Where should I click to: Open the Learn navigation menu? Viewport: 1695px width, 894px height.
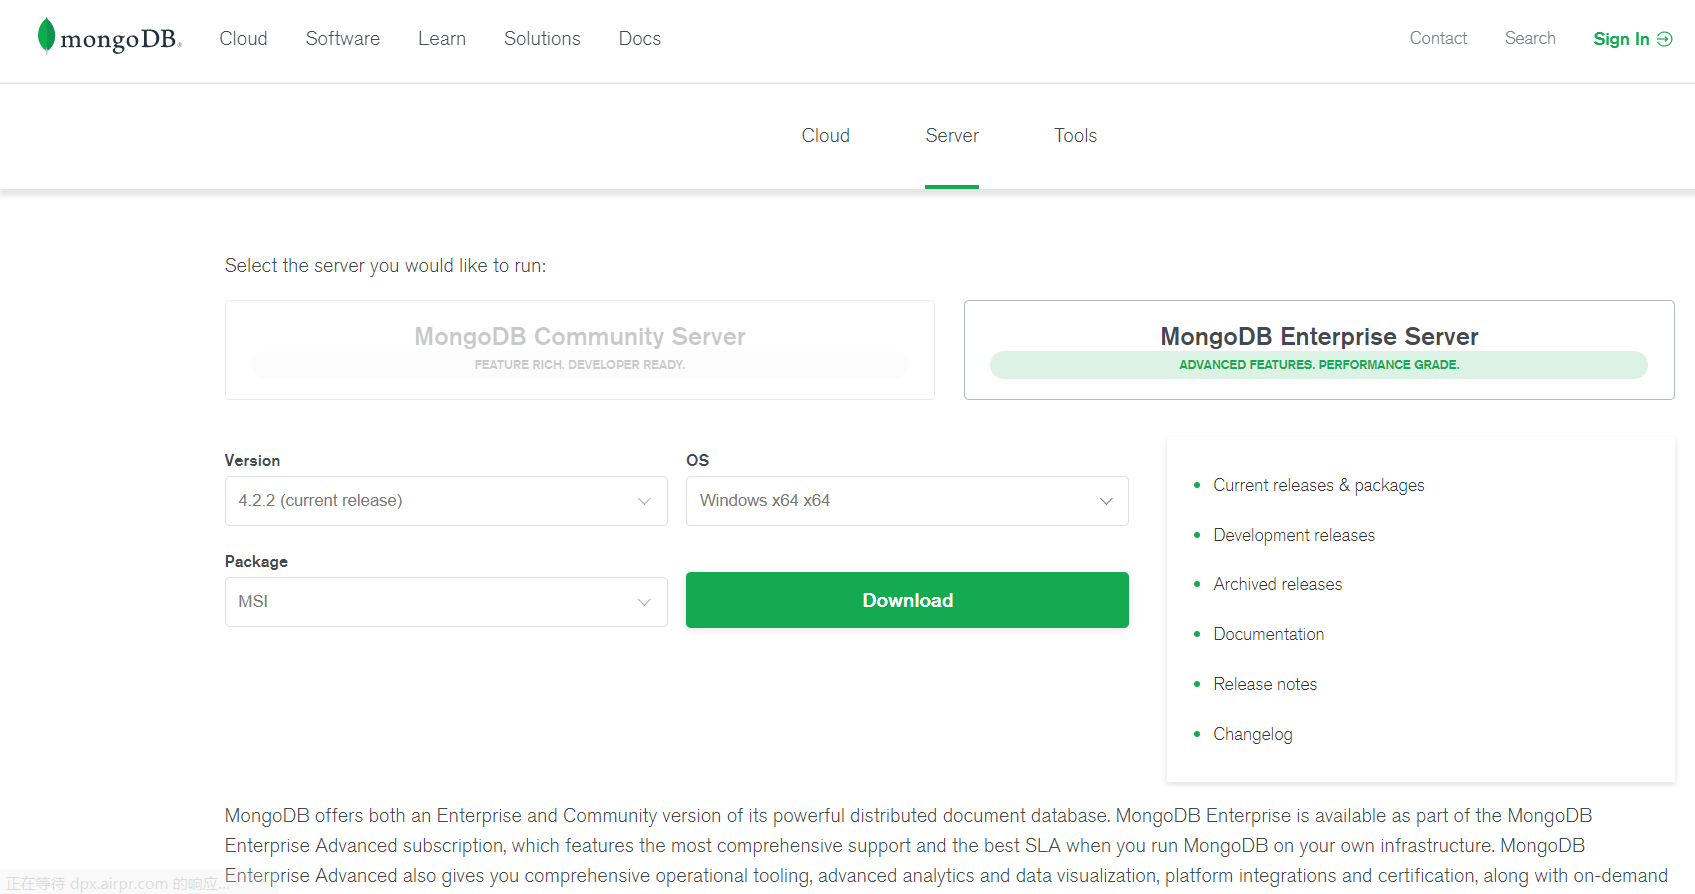coord(442,38)
